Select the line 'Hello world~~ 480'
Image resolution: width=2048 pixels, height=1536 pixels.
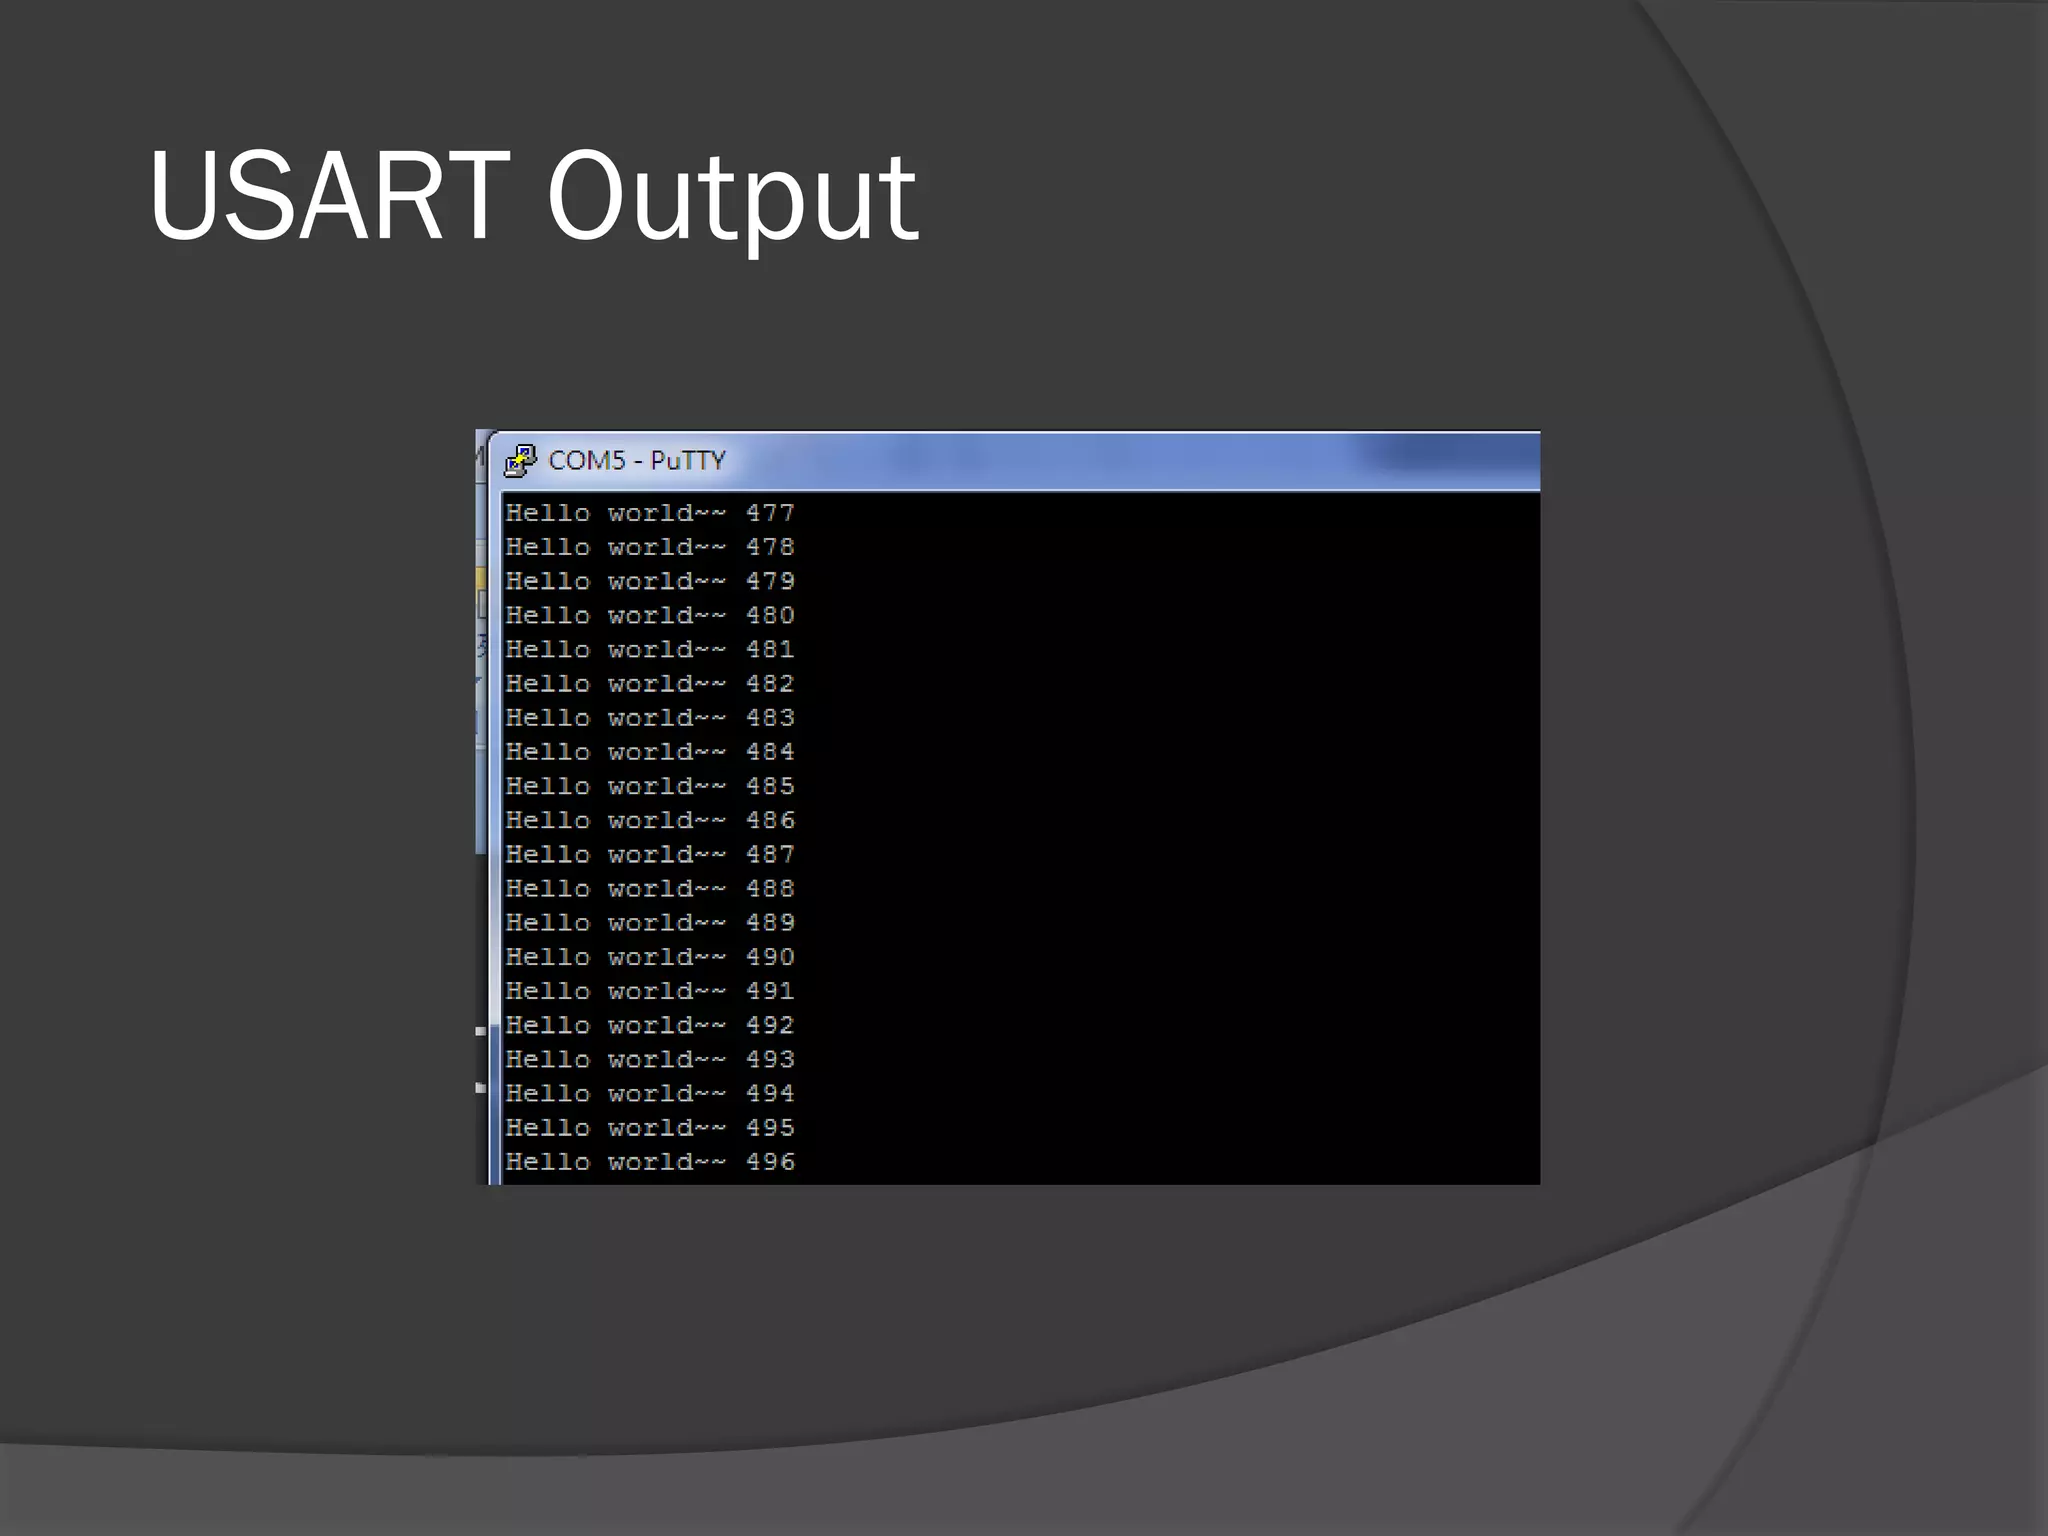point(650,615)
